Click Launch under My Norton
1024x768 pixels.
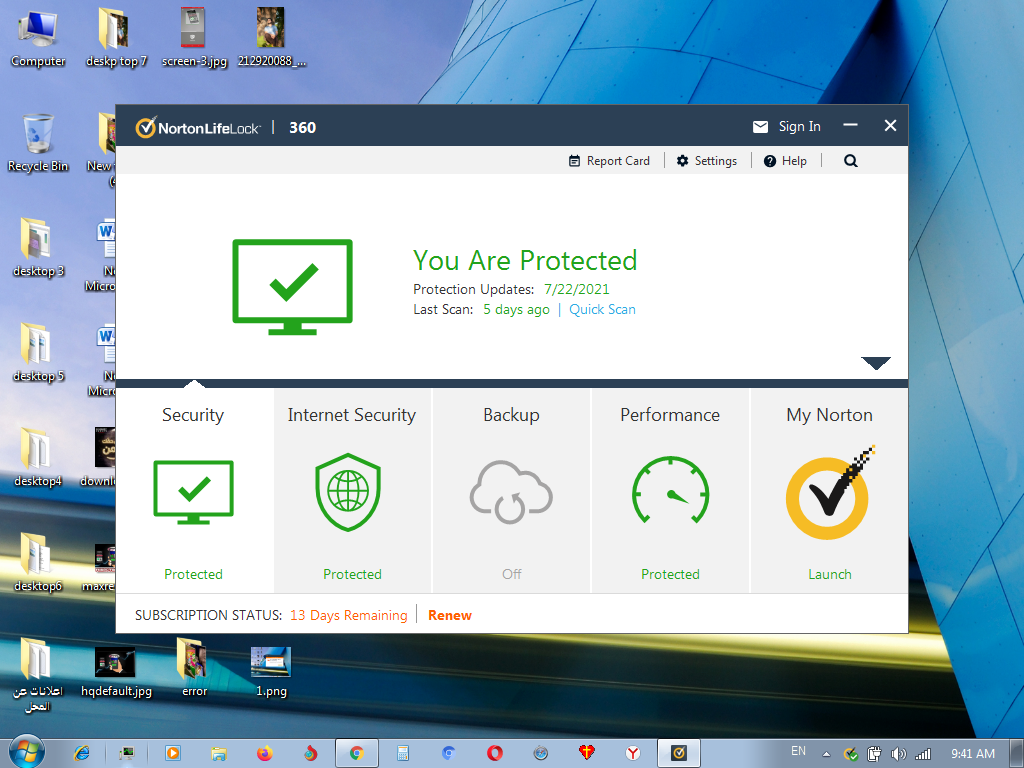click(829, 574)
